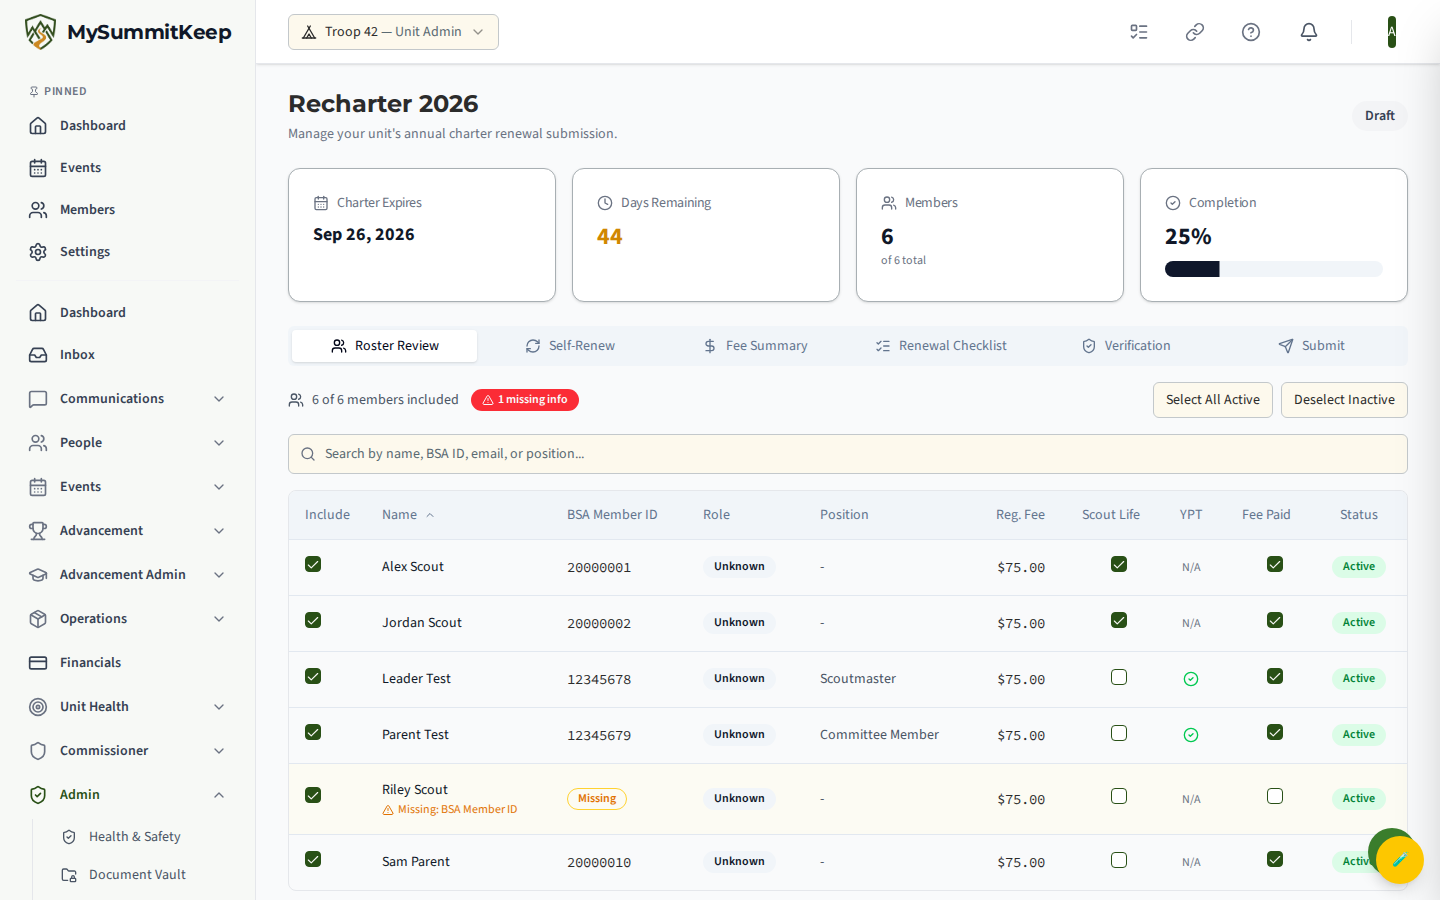Click pinned Events calendar icon
Screen dimensions: 1440x900
38,167
